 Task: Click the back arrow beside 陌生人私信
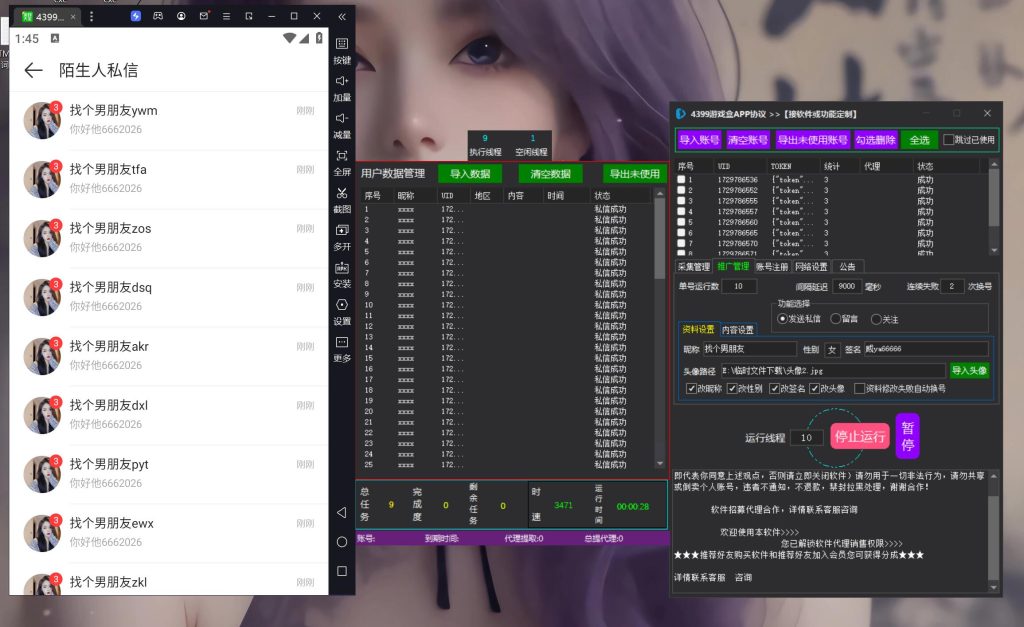pos(33,70)
